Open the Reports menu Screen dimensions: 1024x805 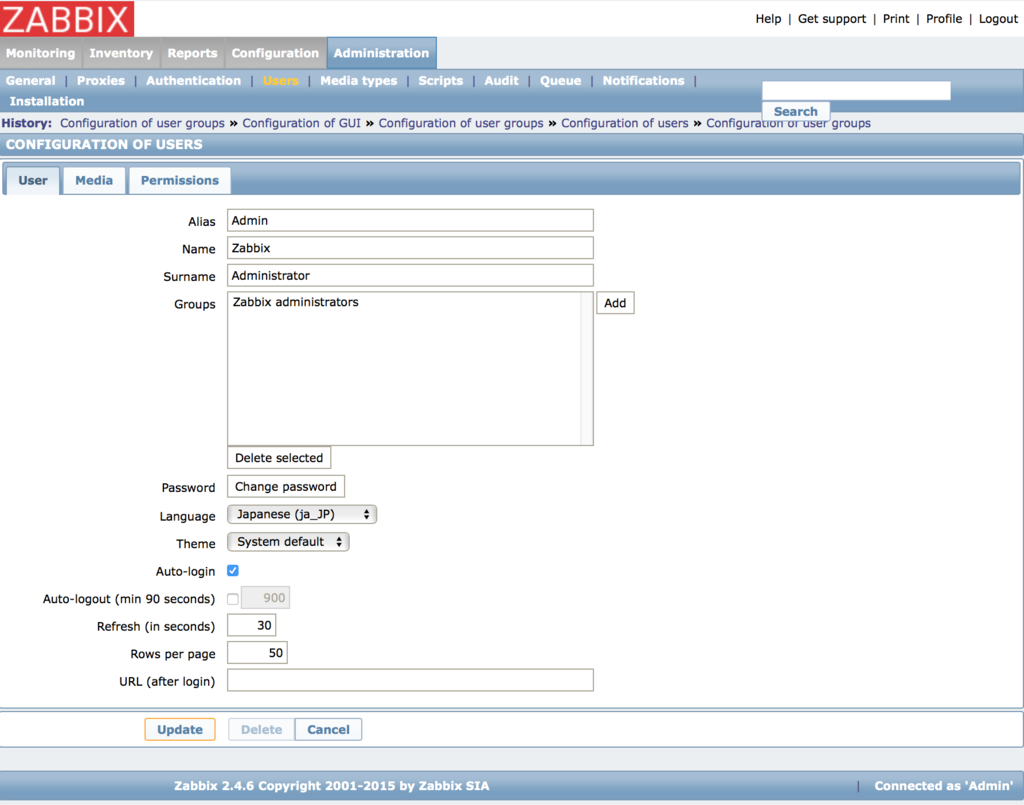coord(192,54)
